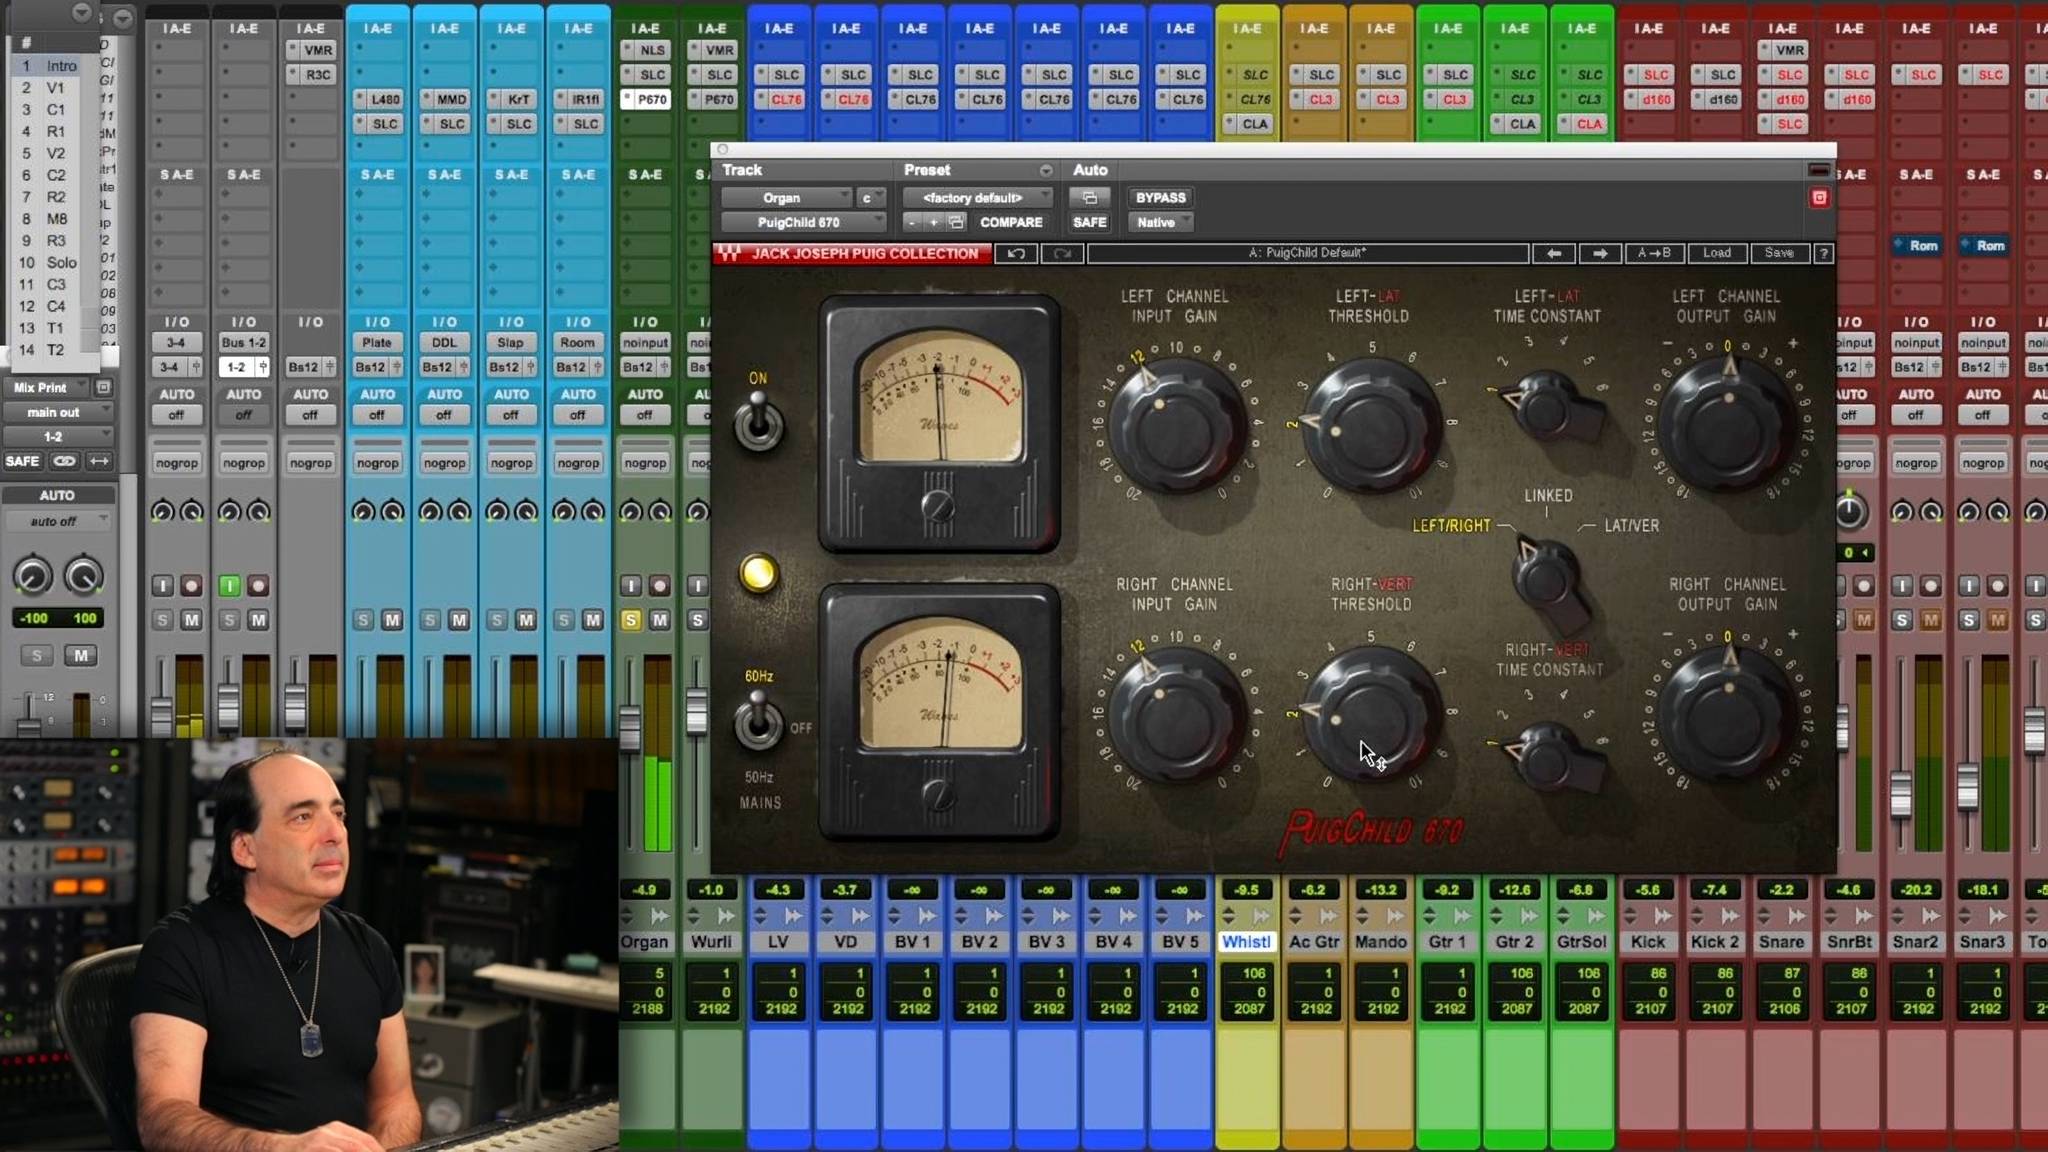Select Solo marker in memory locations list
Image resolution: width=2048 pixels, height=1152 pixels.
point(61,262)
